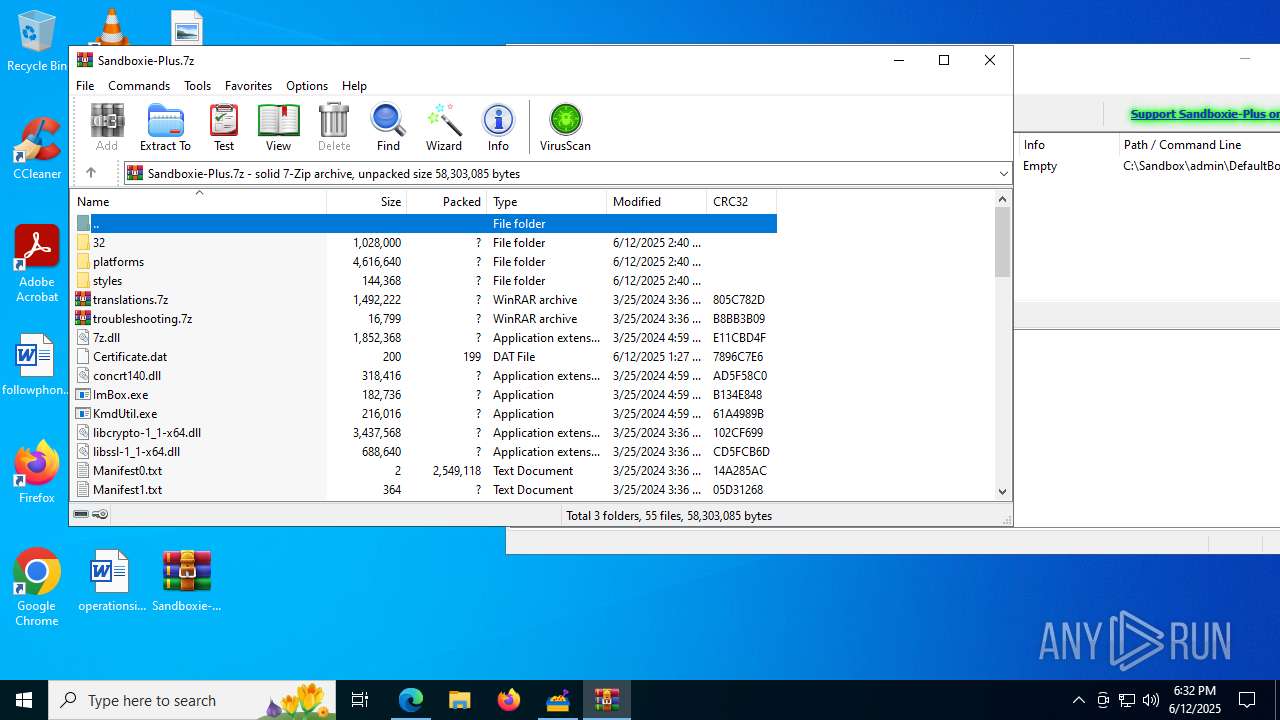Open Microsoft Edge from taskbar
Image resolution: width=1280 pixels, height=720 pixels.
411,700
